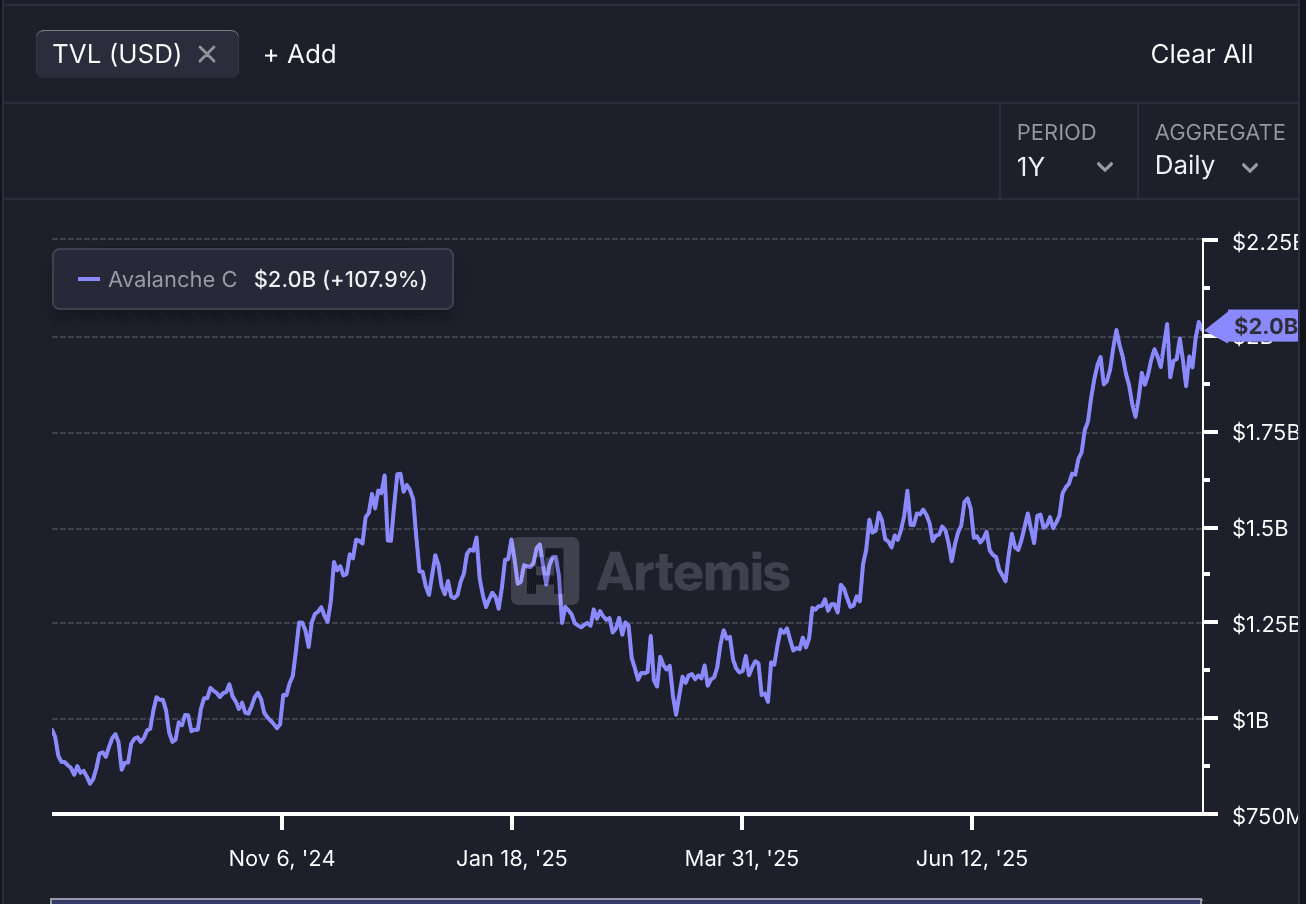Click the TVL (USD) metric tag label
The width and height of the screenshot is (1306, 904).
(117, 54)
